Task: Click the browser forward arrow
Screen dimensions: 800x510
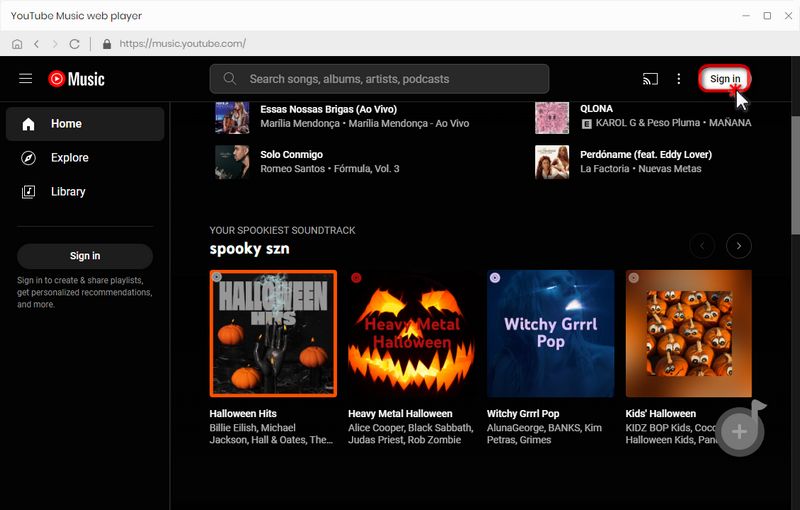Action: coord(55,44)
